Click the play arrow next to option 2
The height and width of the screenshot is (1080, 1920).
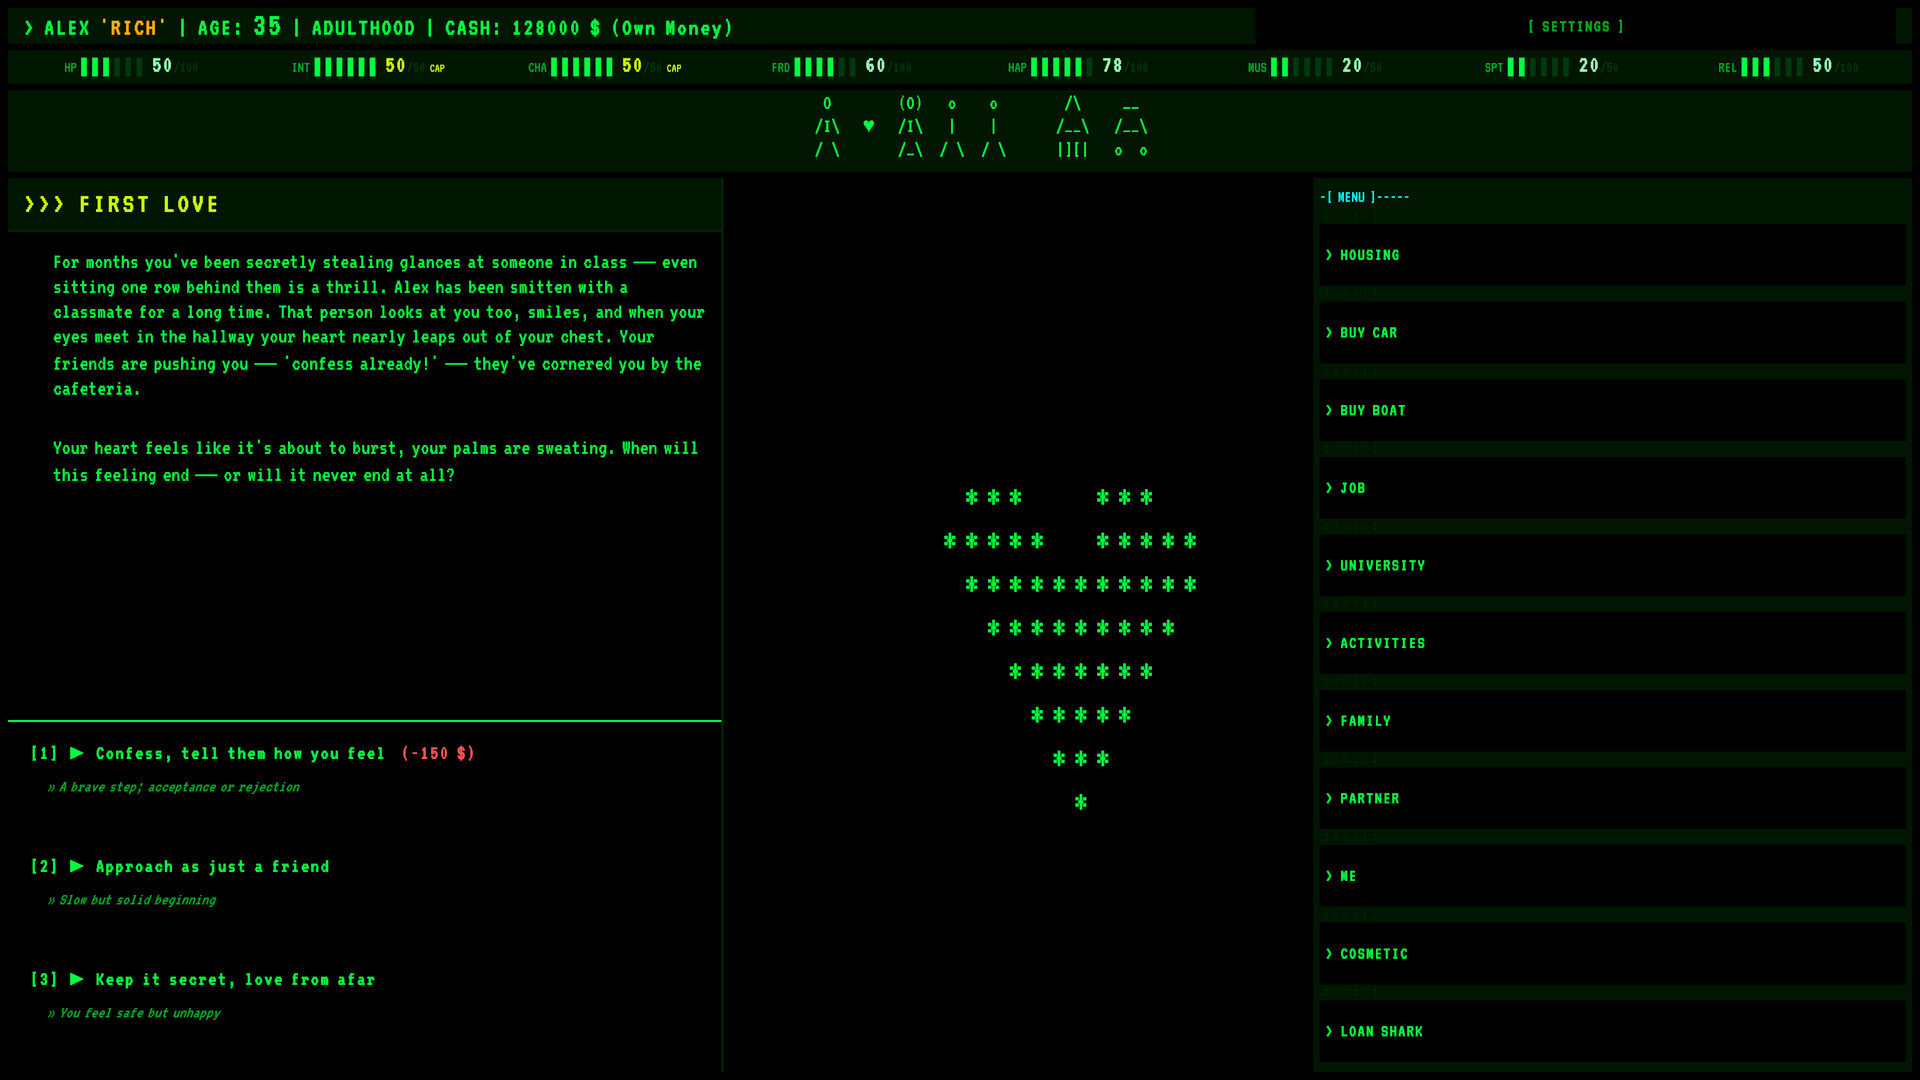(x=77, y=866)
